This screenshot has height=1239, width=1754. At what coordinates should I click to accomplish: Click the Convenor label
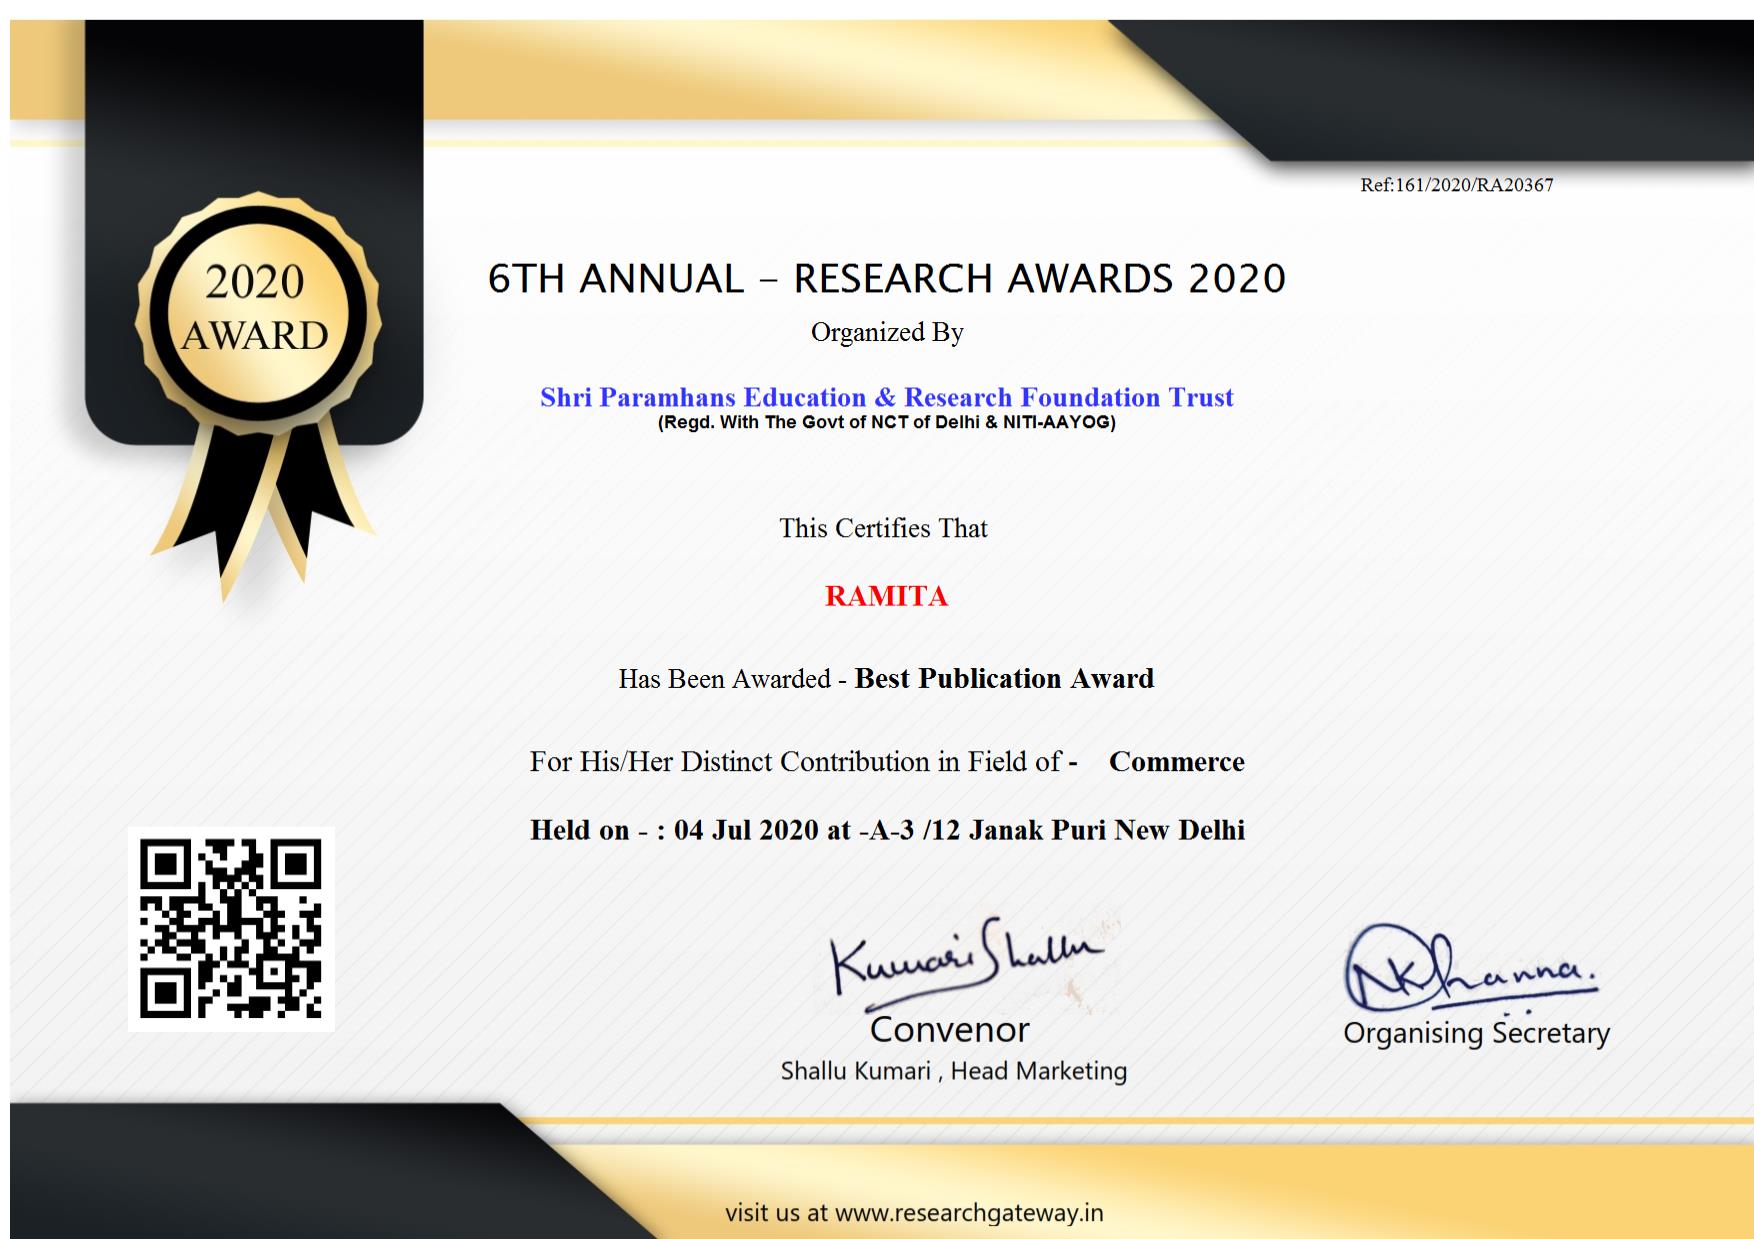click(x=949, y=1029)
